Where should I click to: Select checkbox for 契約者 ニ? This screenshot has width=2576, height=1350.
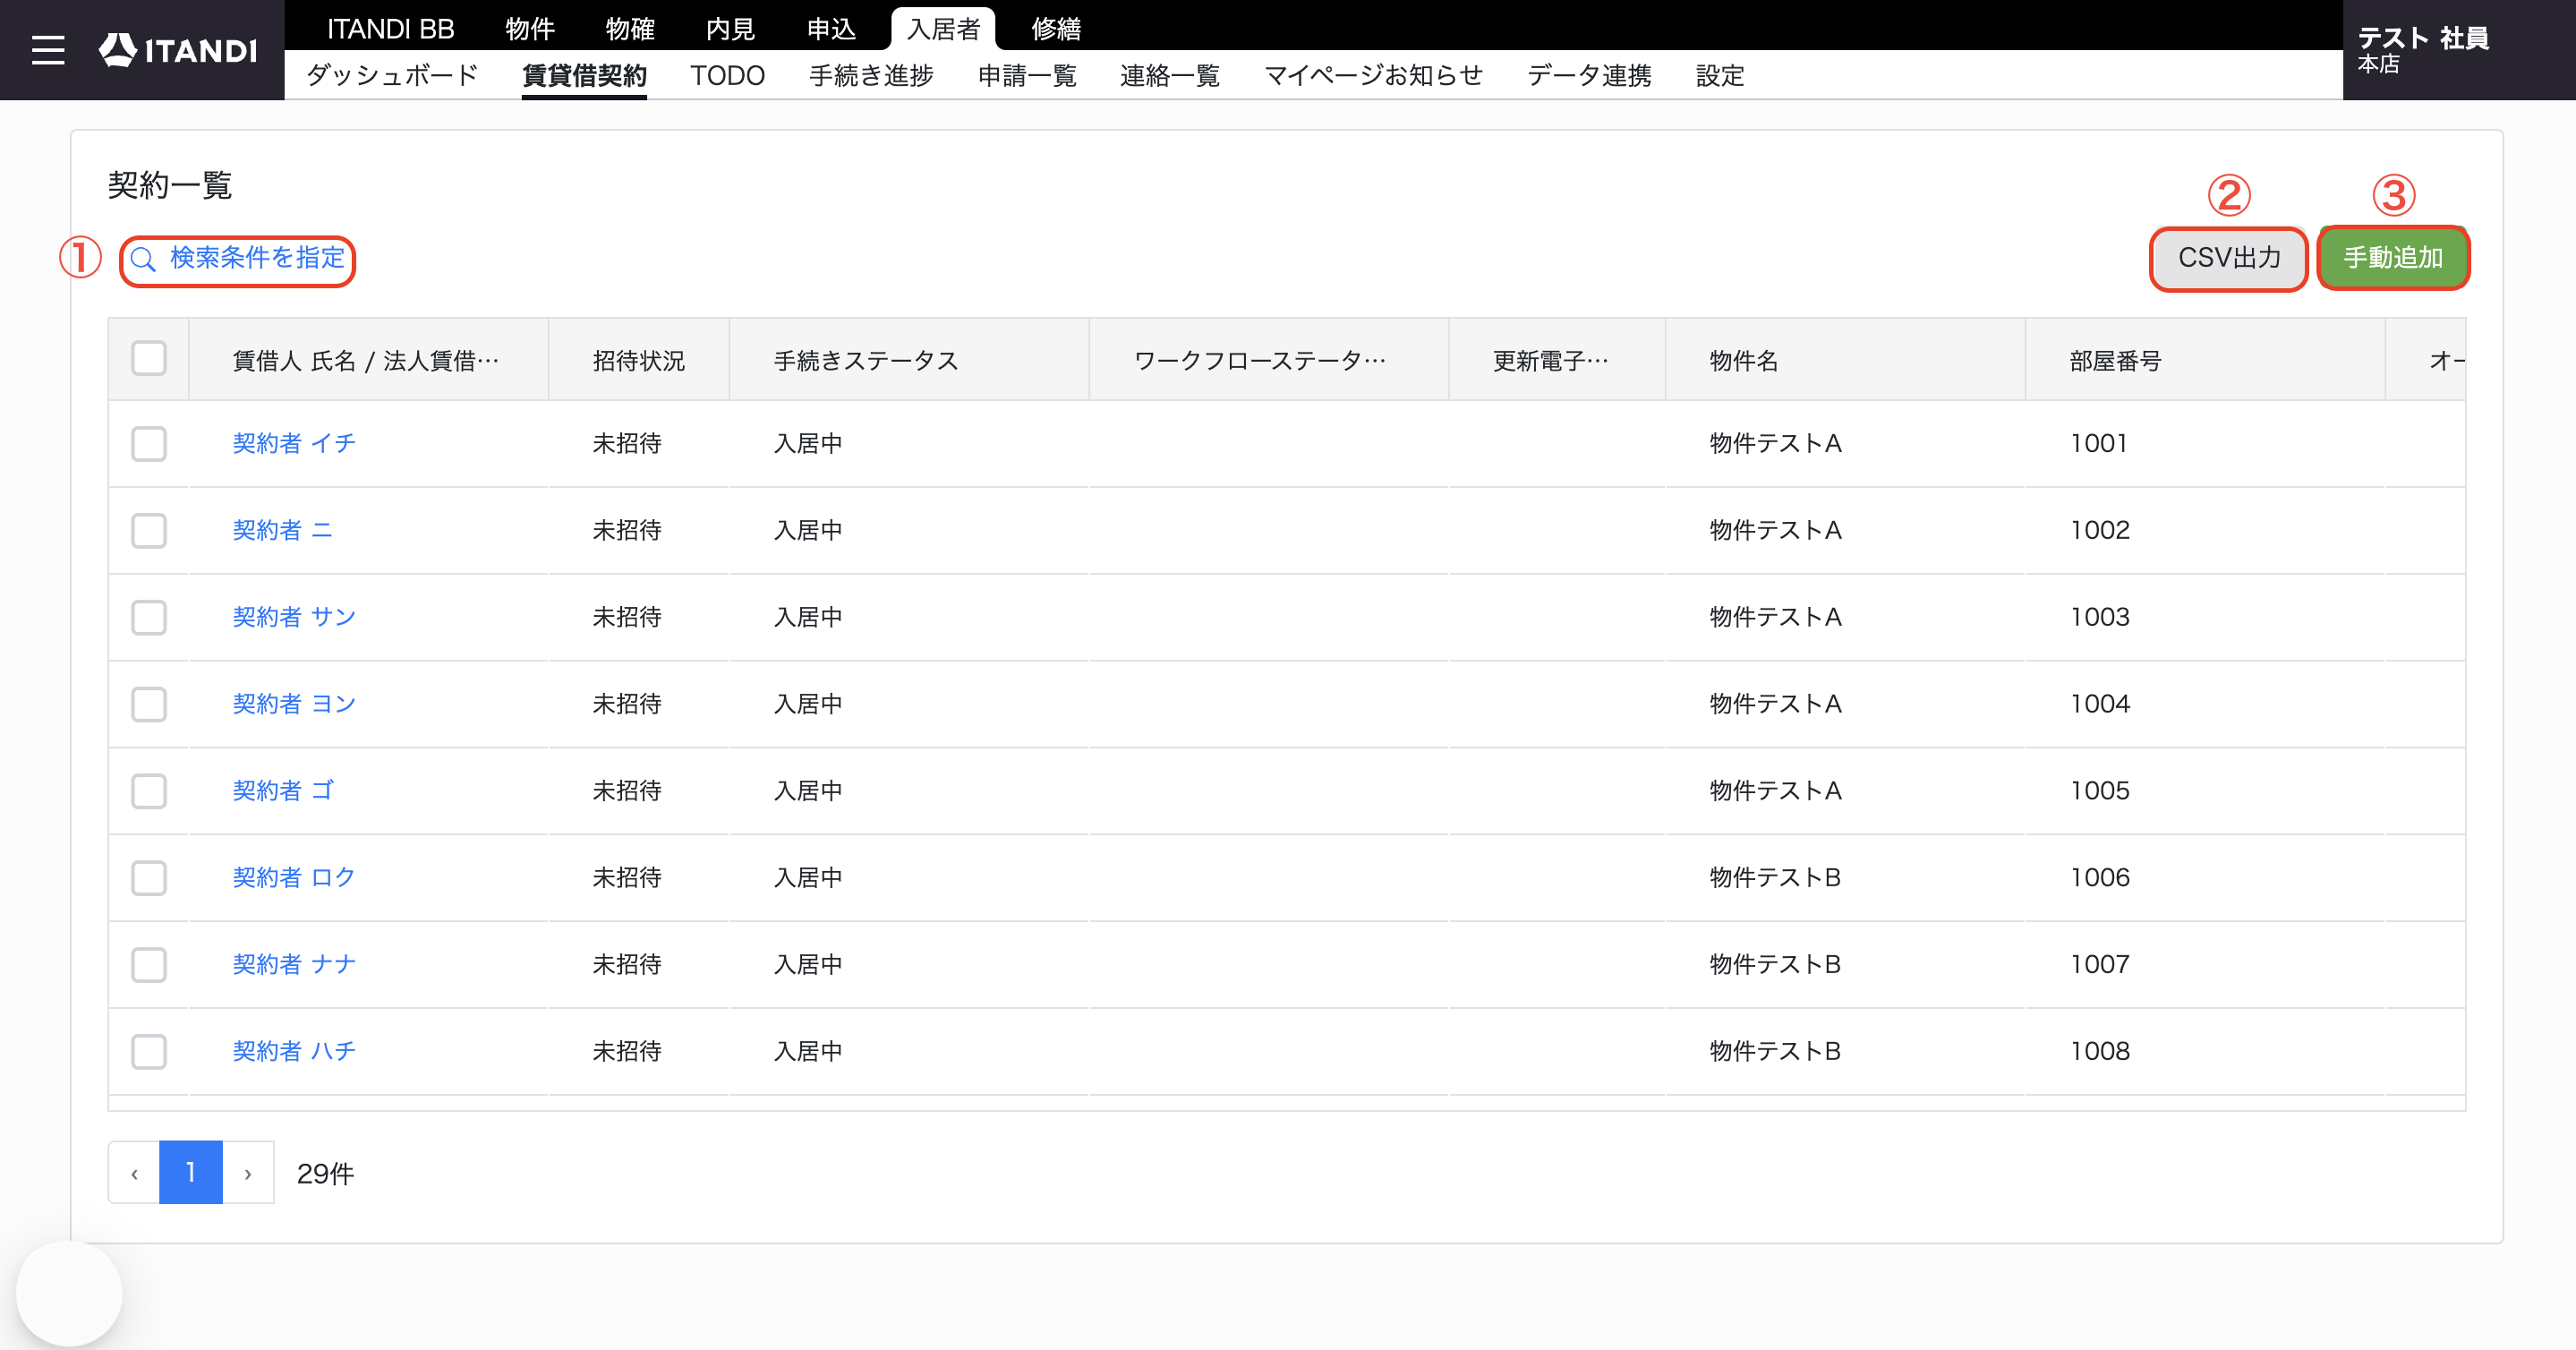[x=149, y=530]
